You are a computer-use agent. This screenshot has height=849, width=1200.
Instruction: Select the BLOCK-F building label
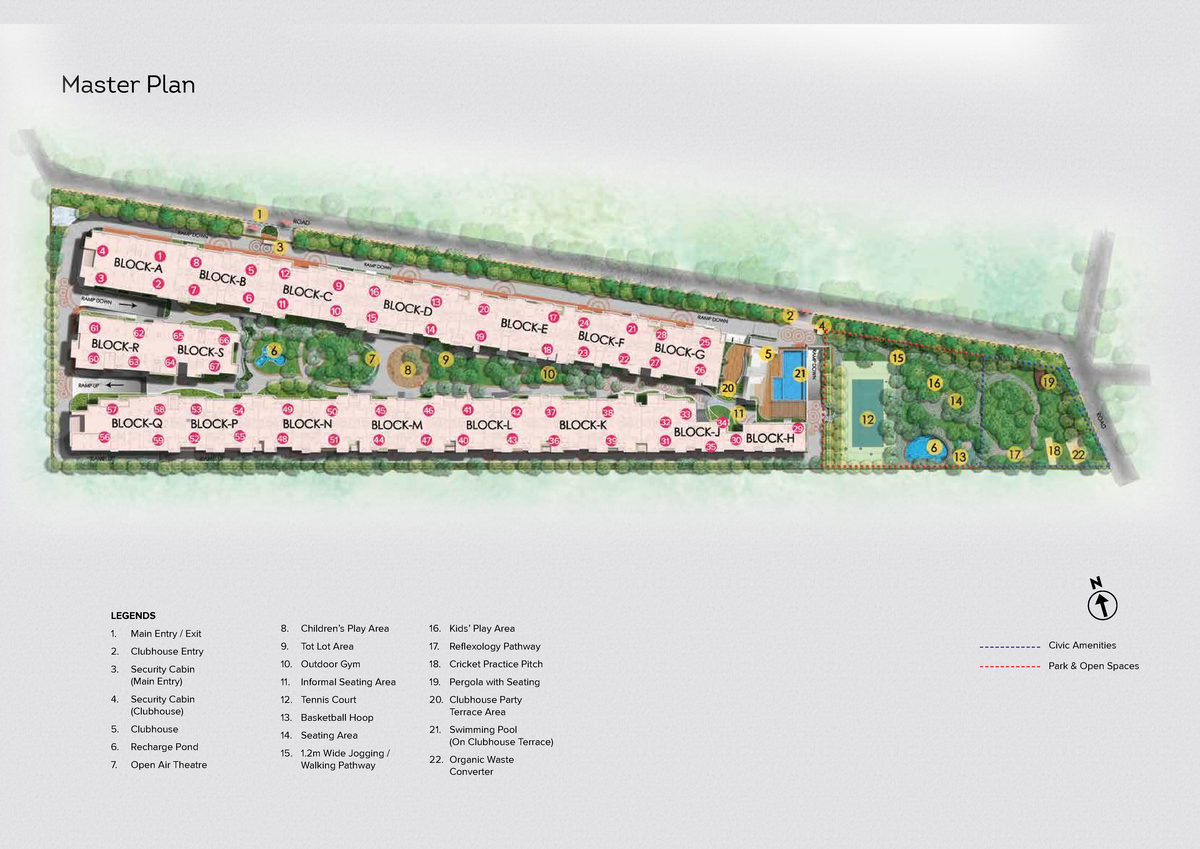(601, 339)
